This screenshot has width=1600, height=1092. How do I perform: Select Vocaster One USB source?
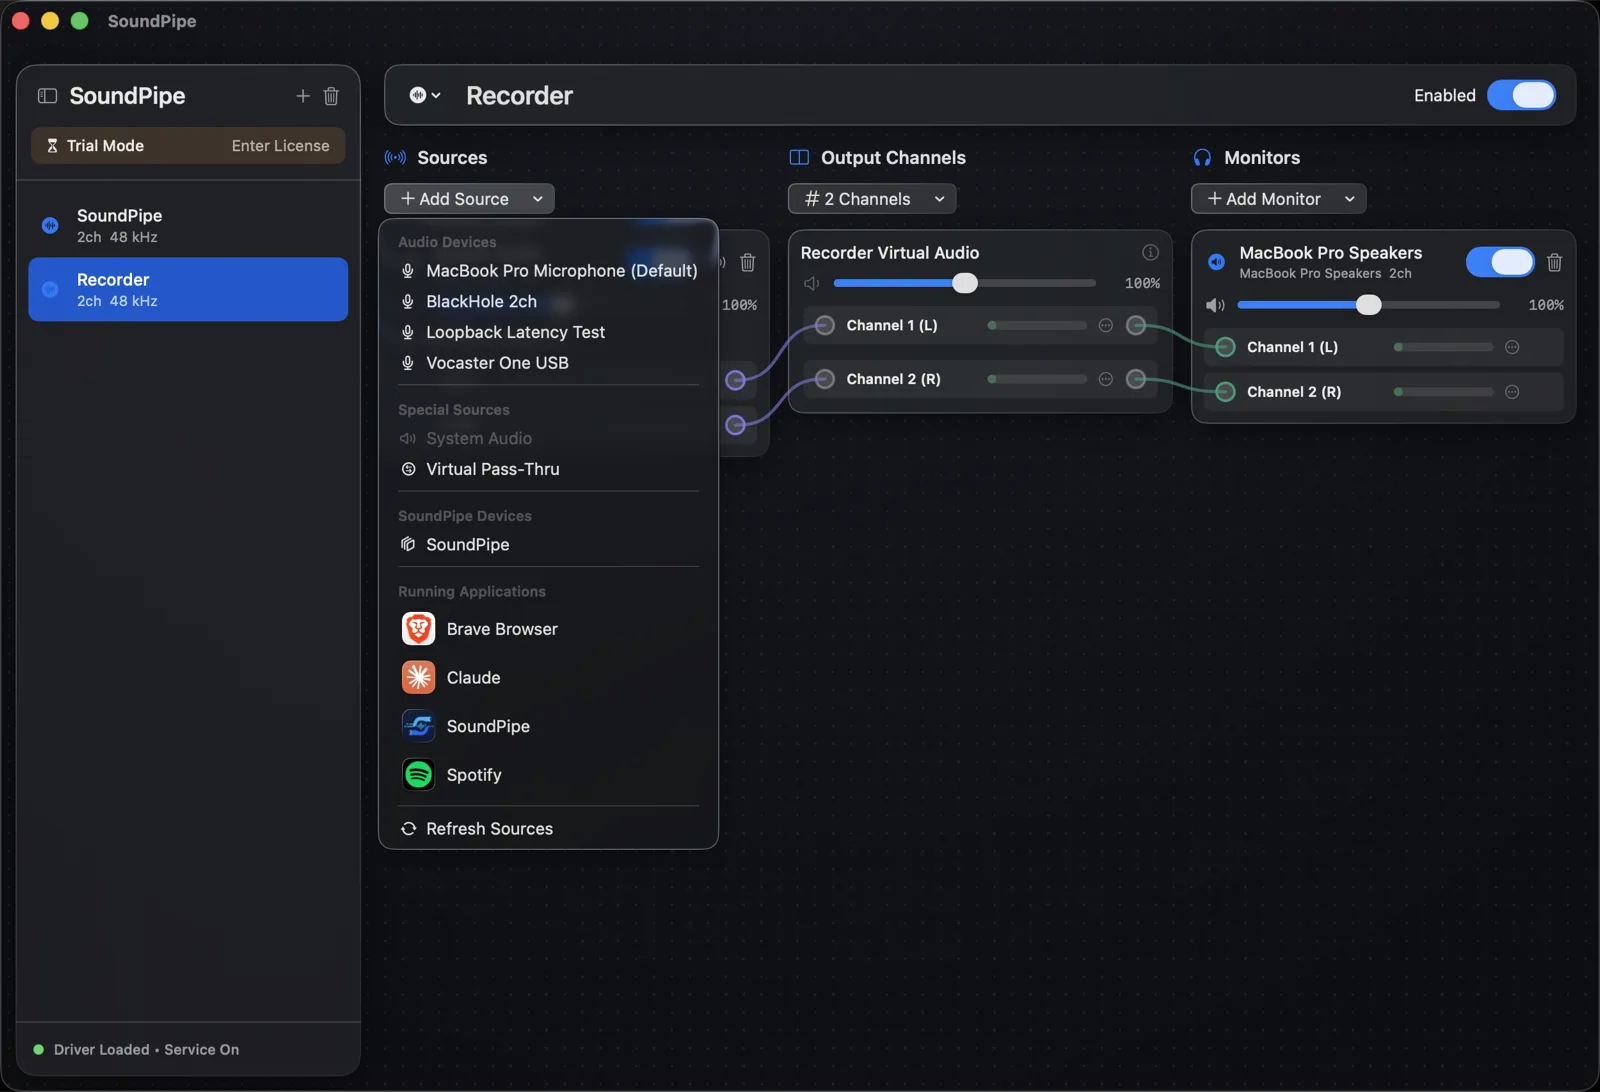pyautogui.click(x=548, y=363)
